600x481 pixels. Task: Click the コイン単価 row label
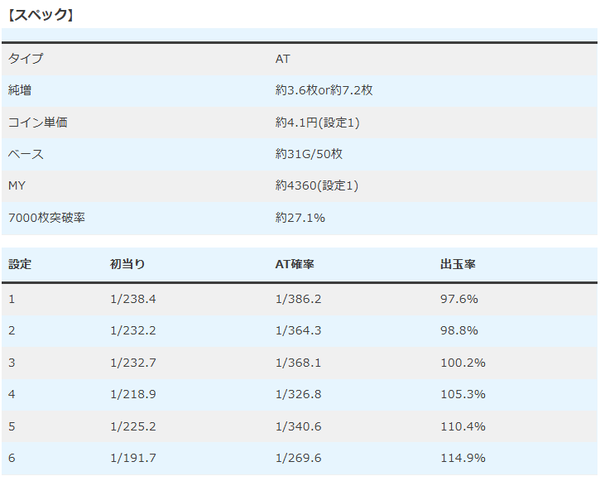coord(38,122)
